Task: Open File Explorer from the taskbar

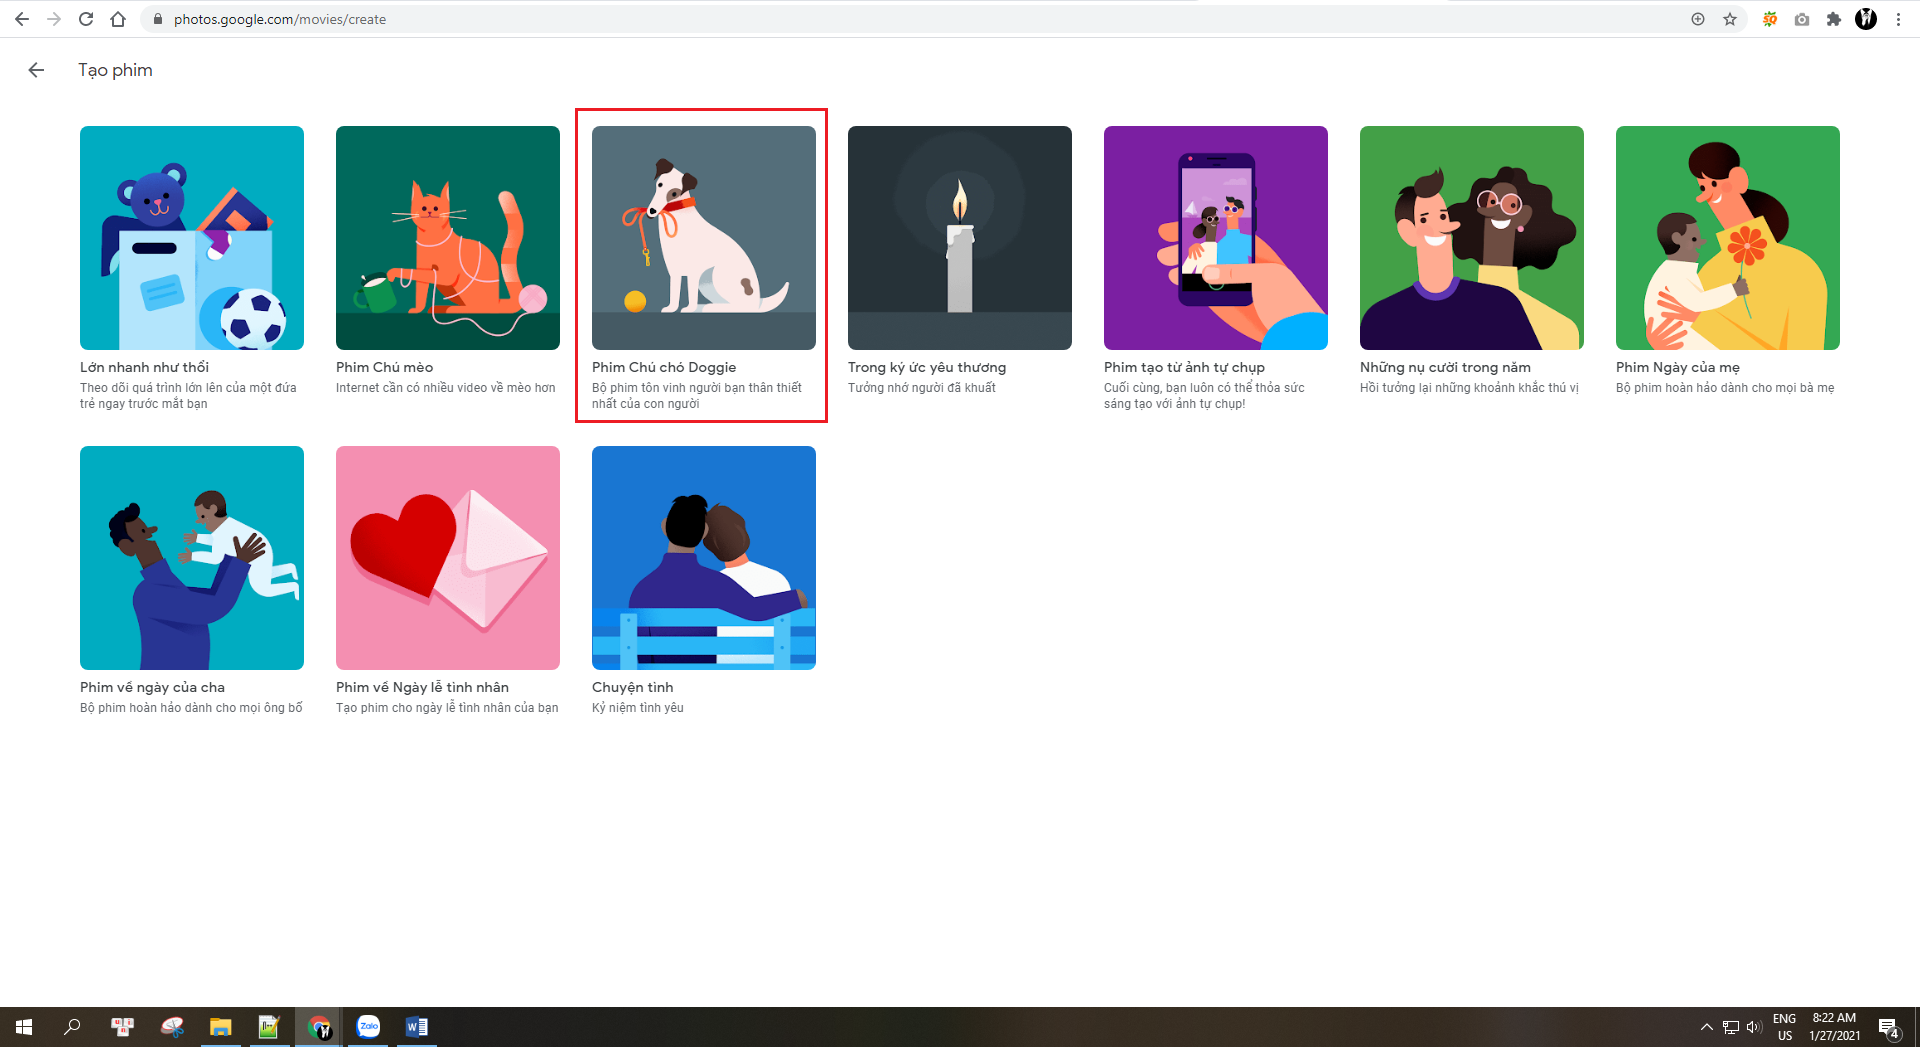Action: (221, 1026)
